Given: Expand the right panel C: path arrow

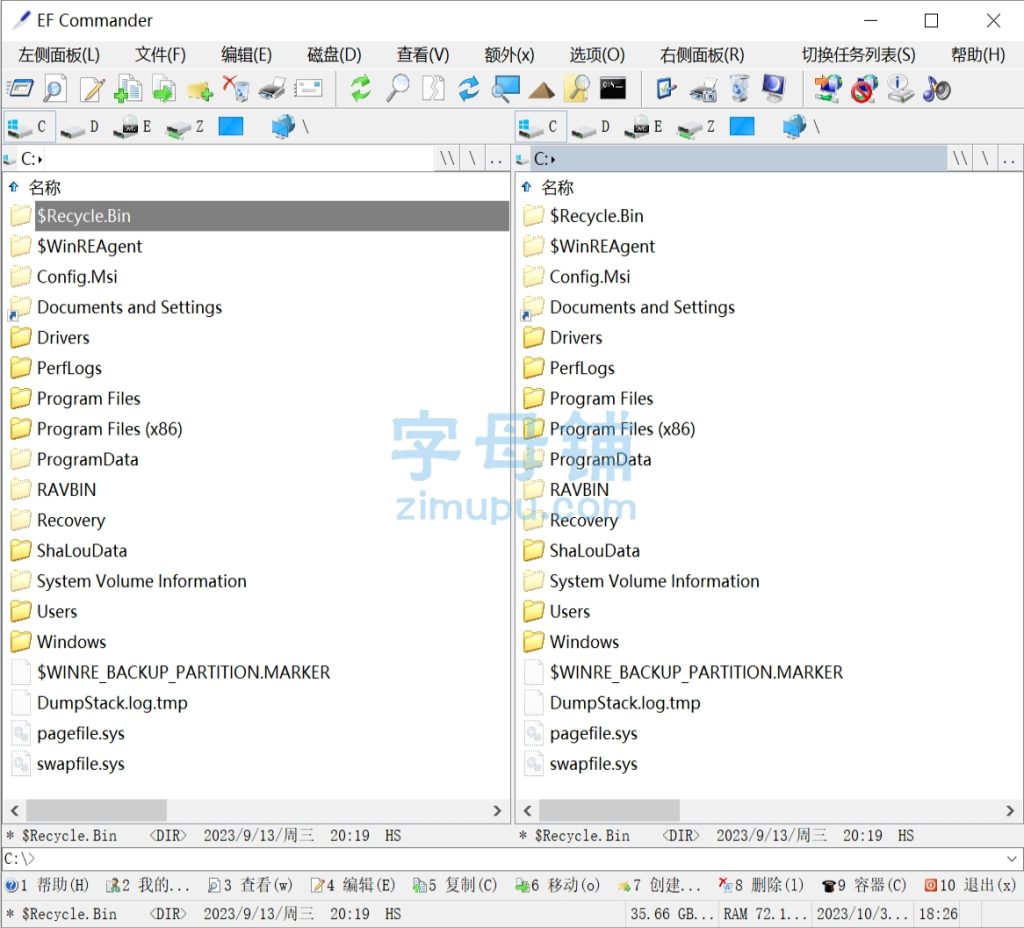Looking at the screenshot, I should click(x=553, y=159).
